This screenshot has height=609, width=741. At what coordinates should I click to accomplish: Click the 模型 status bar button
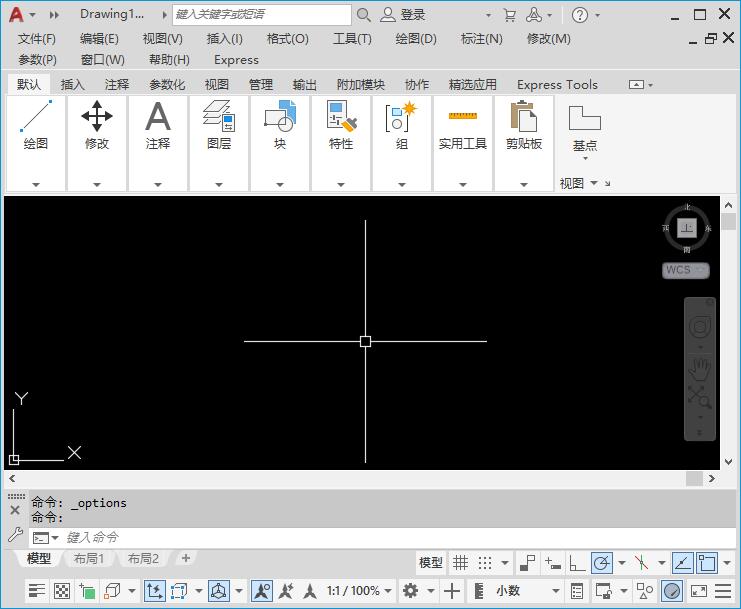tap(431, 563)
